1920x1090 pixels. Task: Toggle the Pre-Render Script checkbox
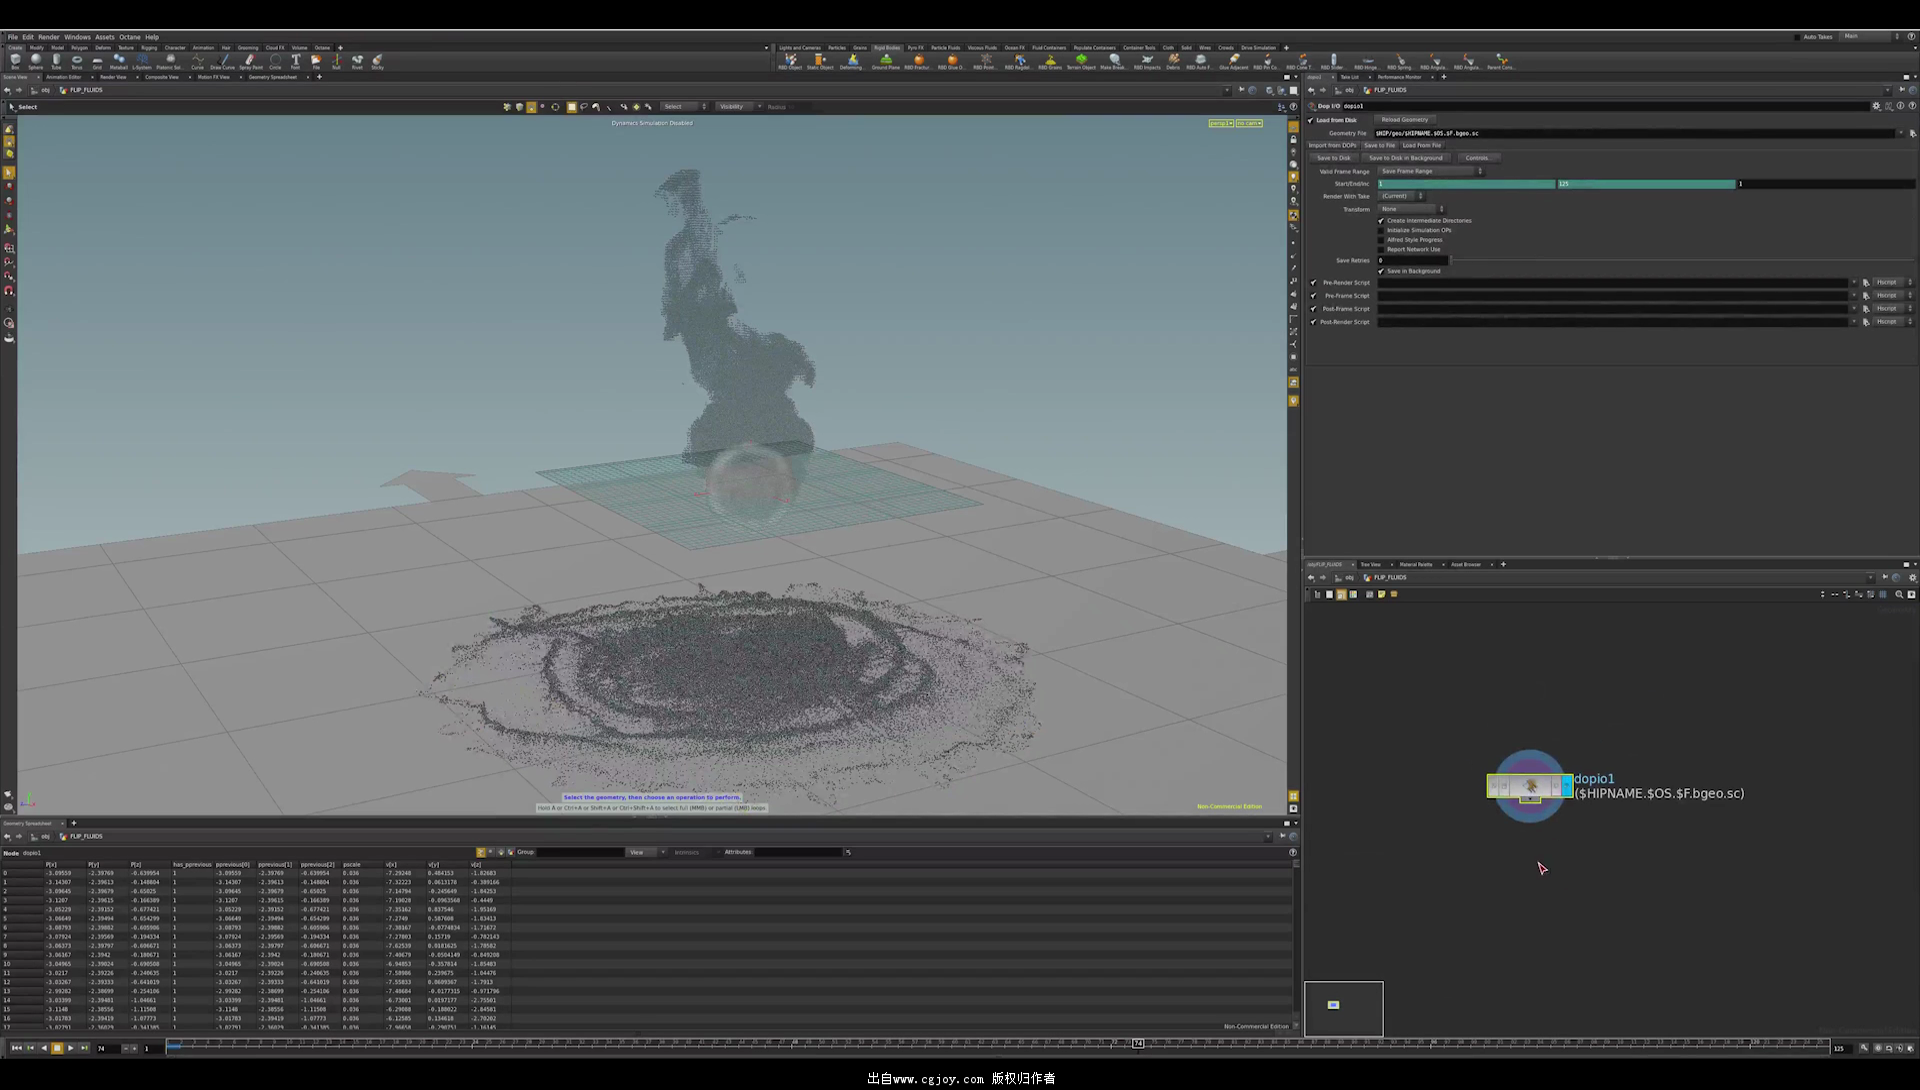click(x=1313, y=283)
